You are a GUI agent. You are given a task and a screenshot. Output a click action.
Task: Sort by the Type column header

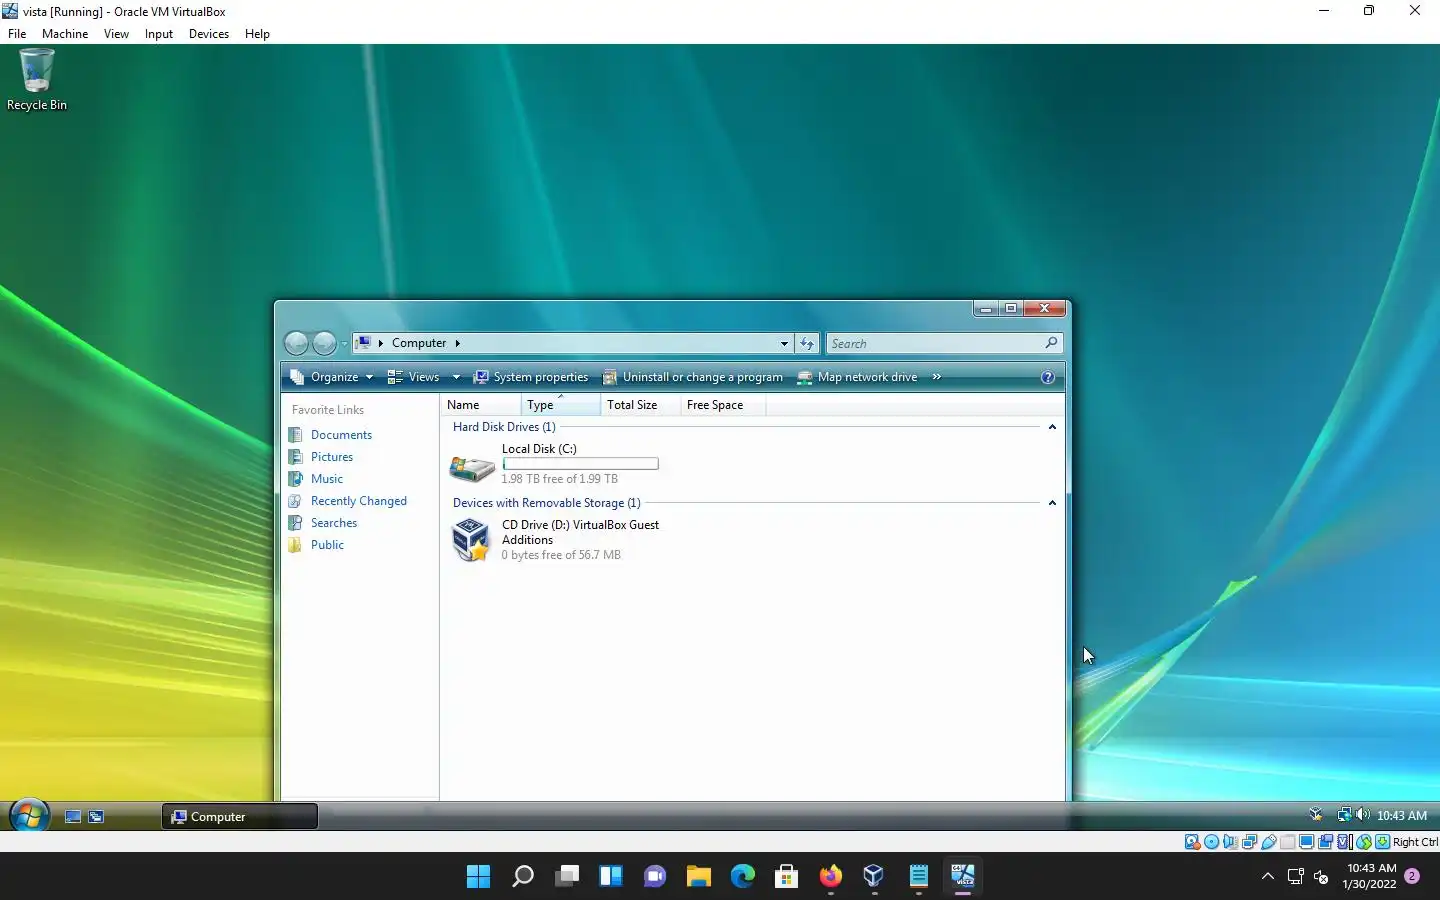point(561,405)
